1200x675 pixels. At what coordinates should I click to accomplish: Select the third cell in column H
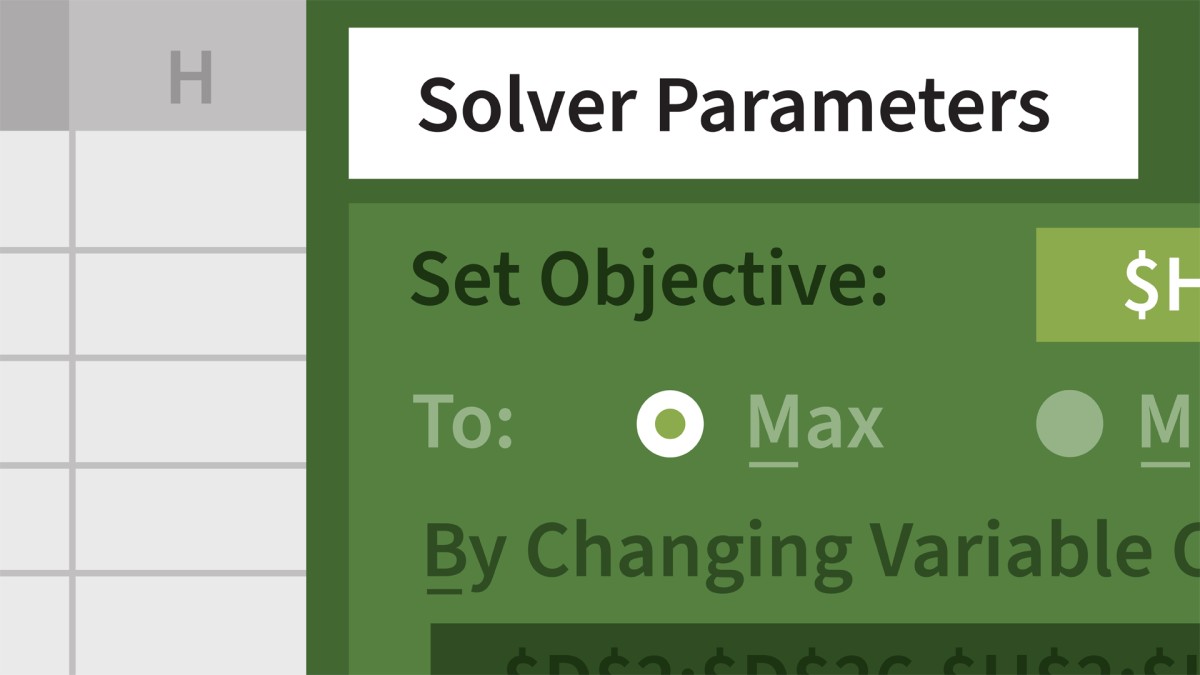tap(190, 411)
